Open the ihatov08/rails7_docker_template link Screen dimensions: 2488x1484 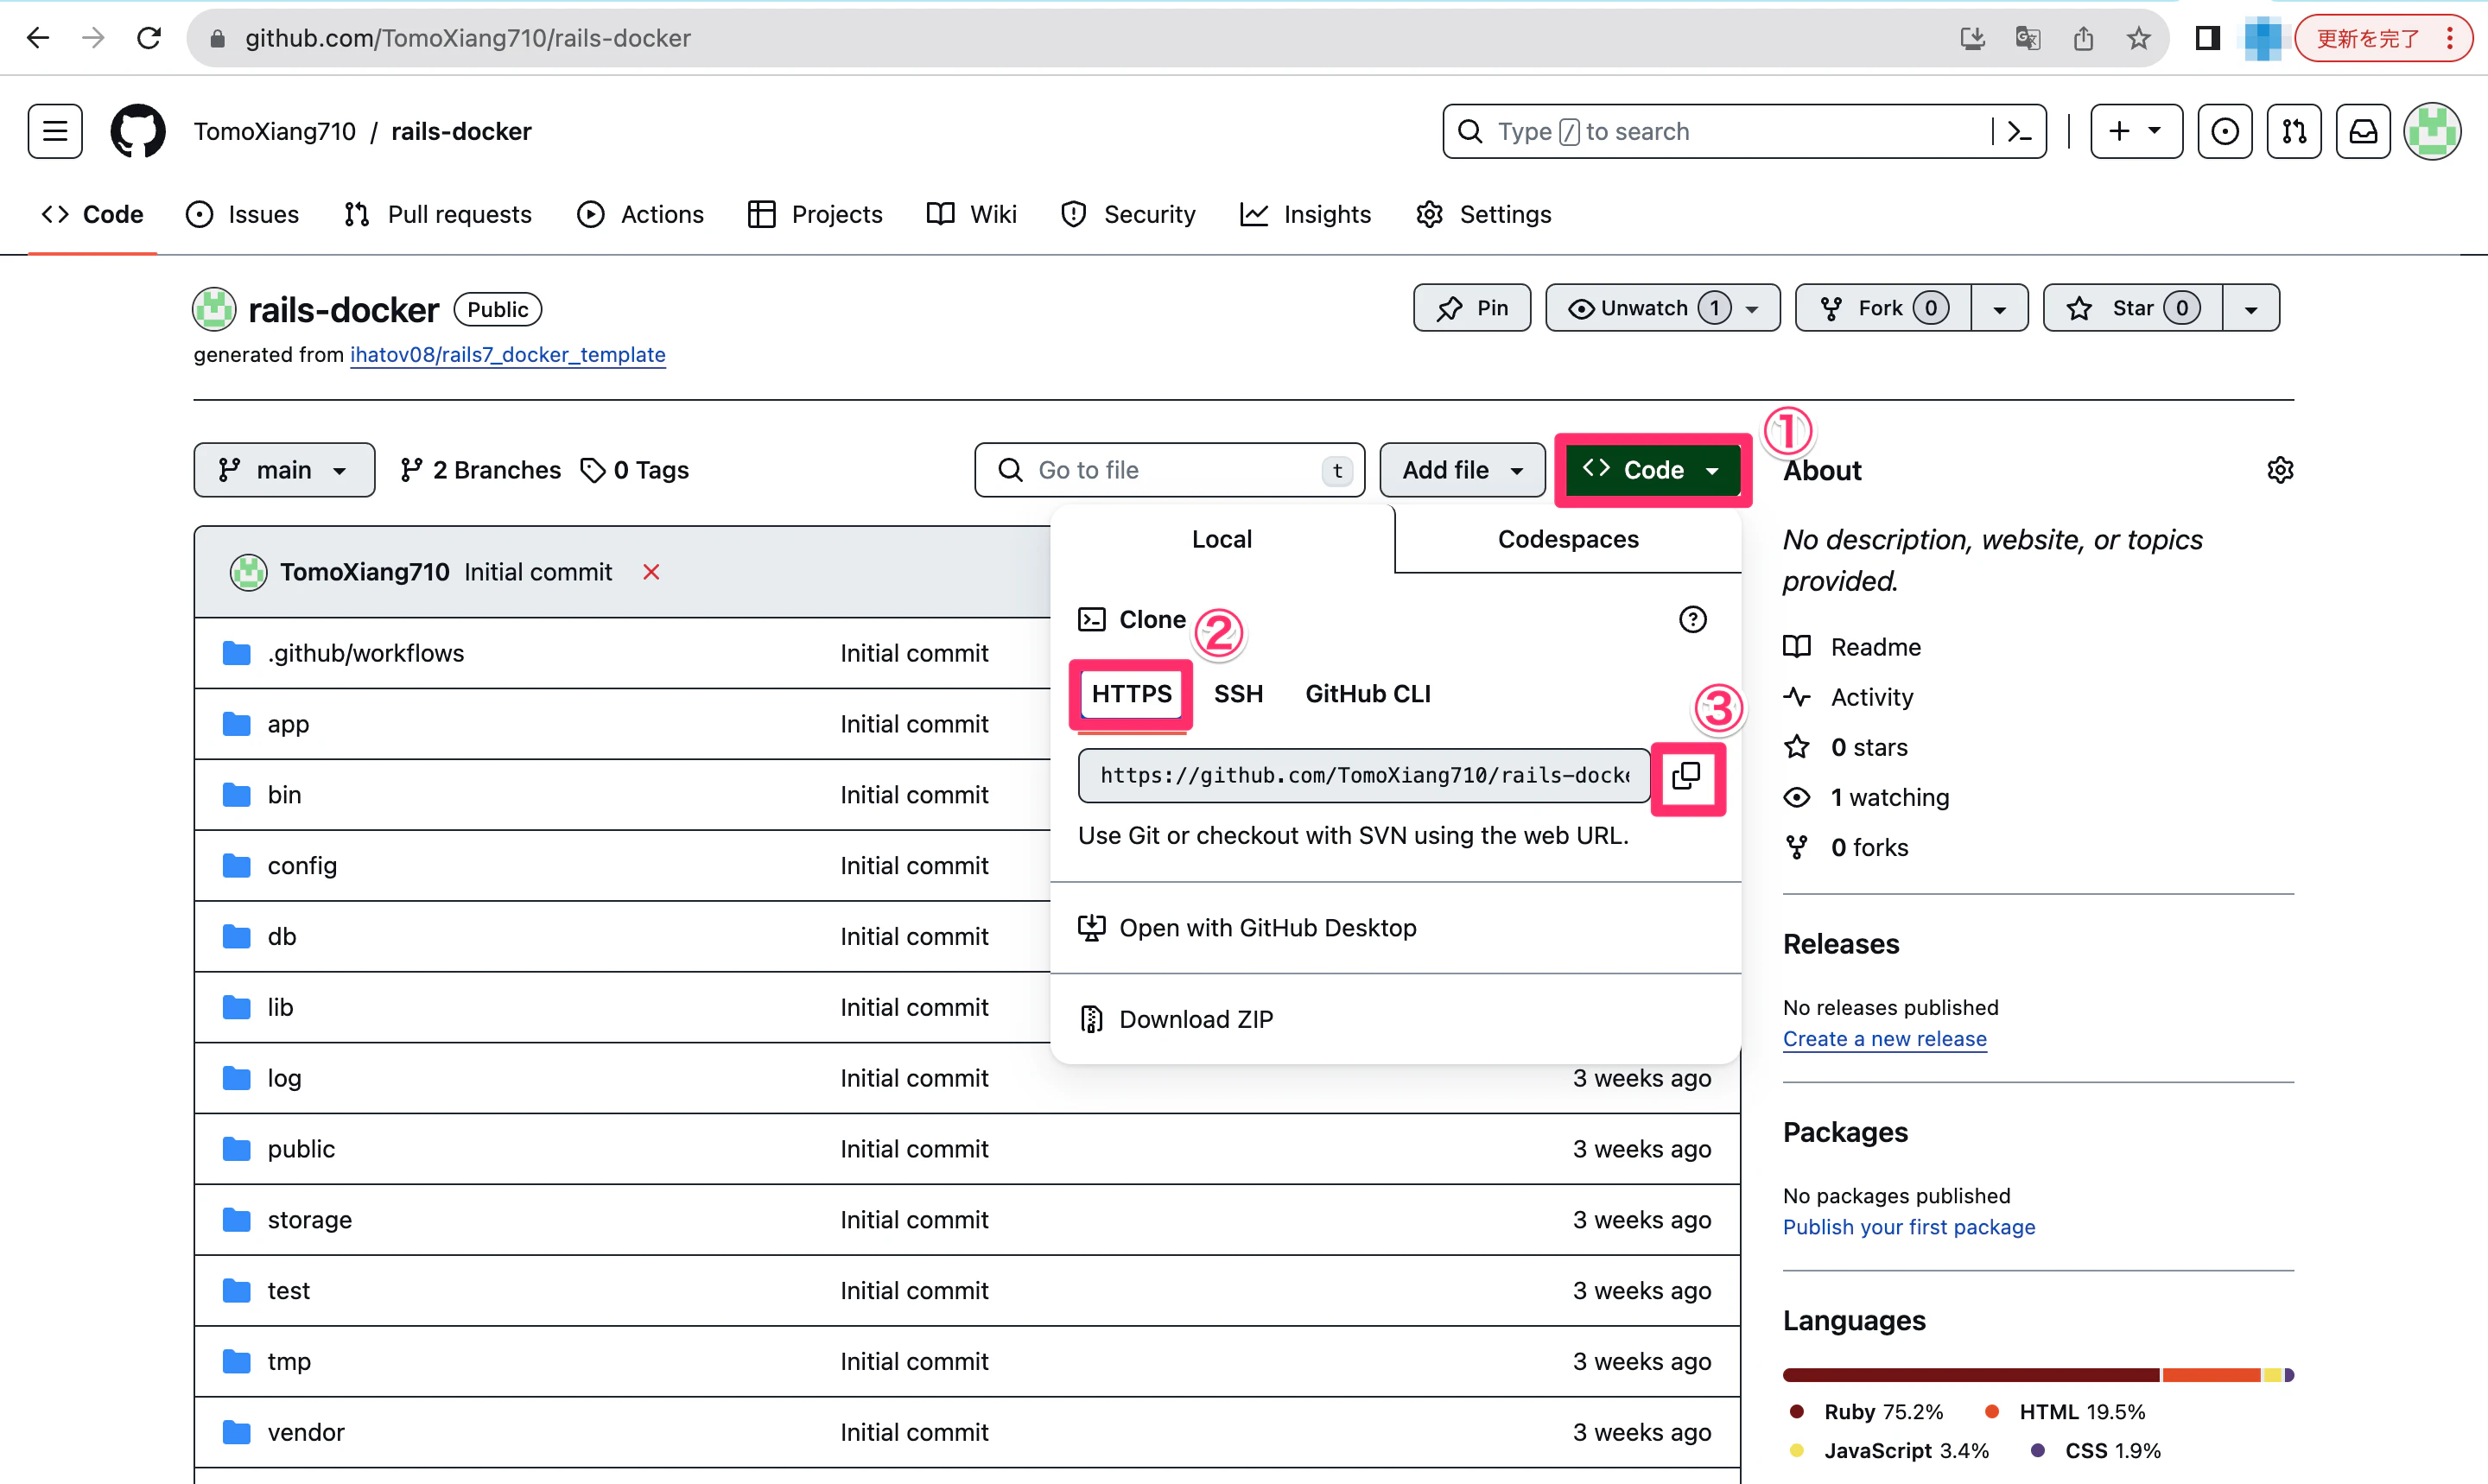(x=508, y=355)
